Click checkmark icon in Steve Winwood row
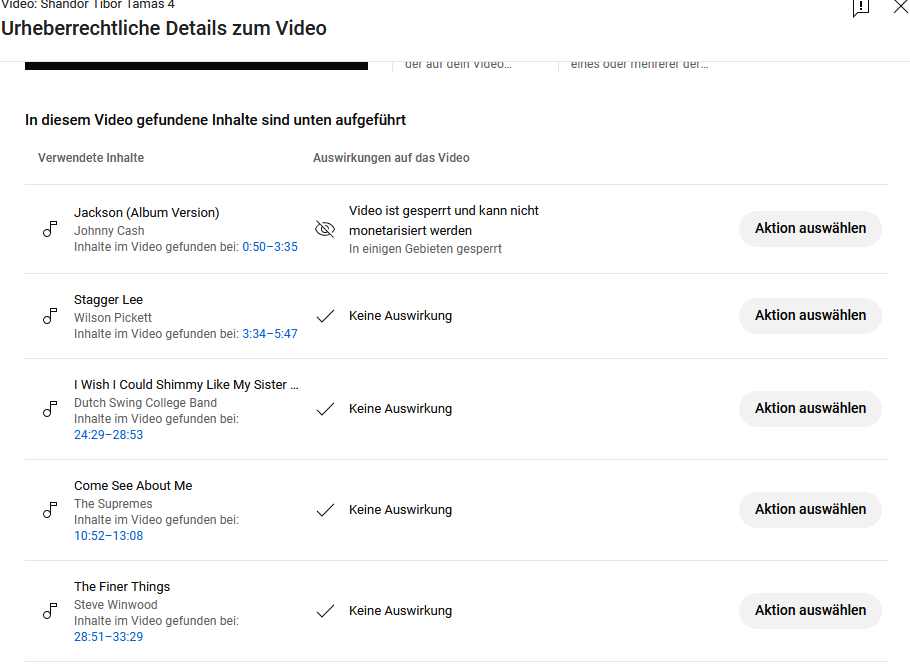The width and height of the screenshot is (910, 672). coord(325,611)
